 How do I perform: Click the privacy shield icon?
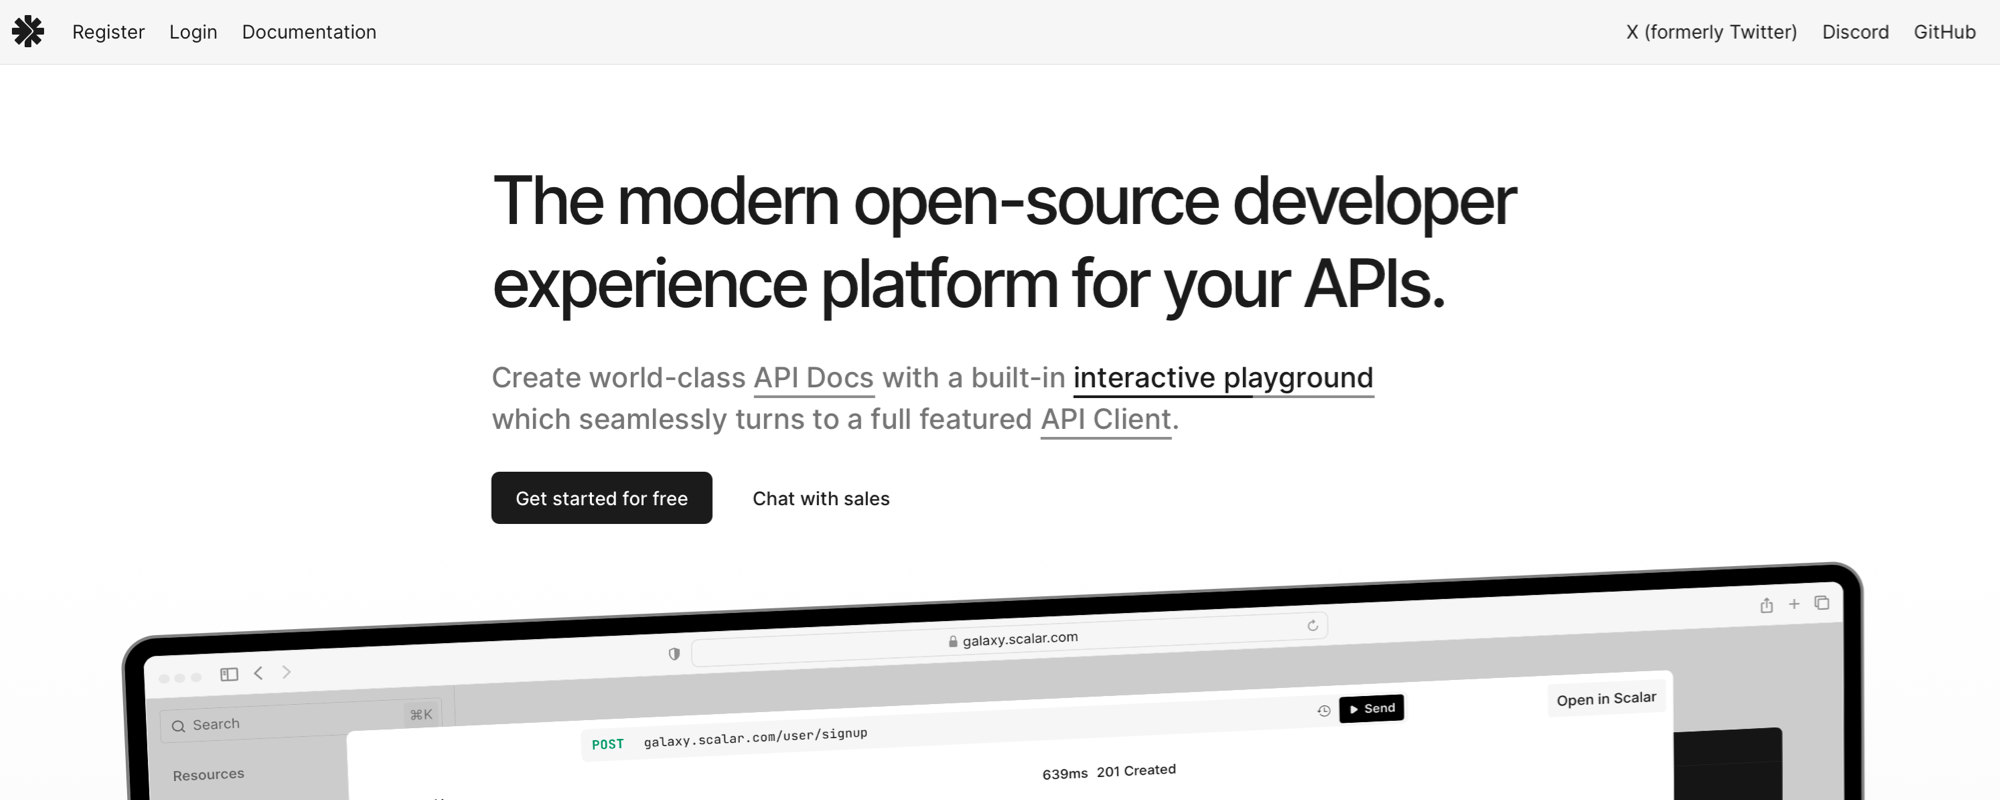[x=674, y=654]
